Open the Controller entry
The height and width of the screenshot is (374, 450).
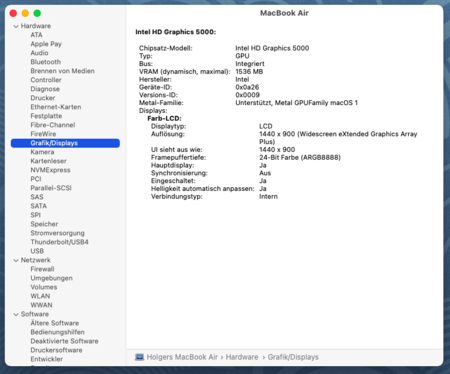pos(46,80)
